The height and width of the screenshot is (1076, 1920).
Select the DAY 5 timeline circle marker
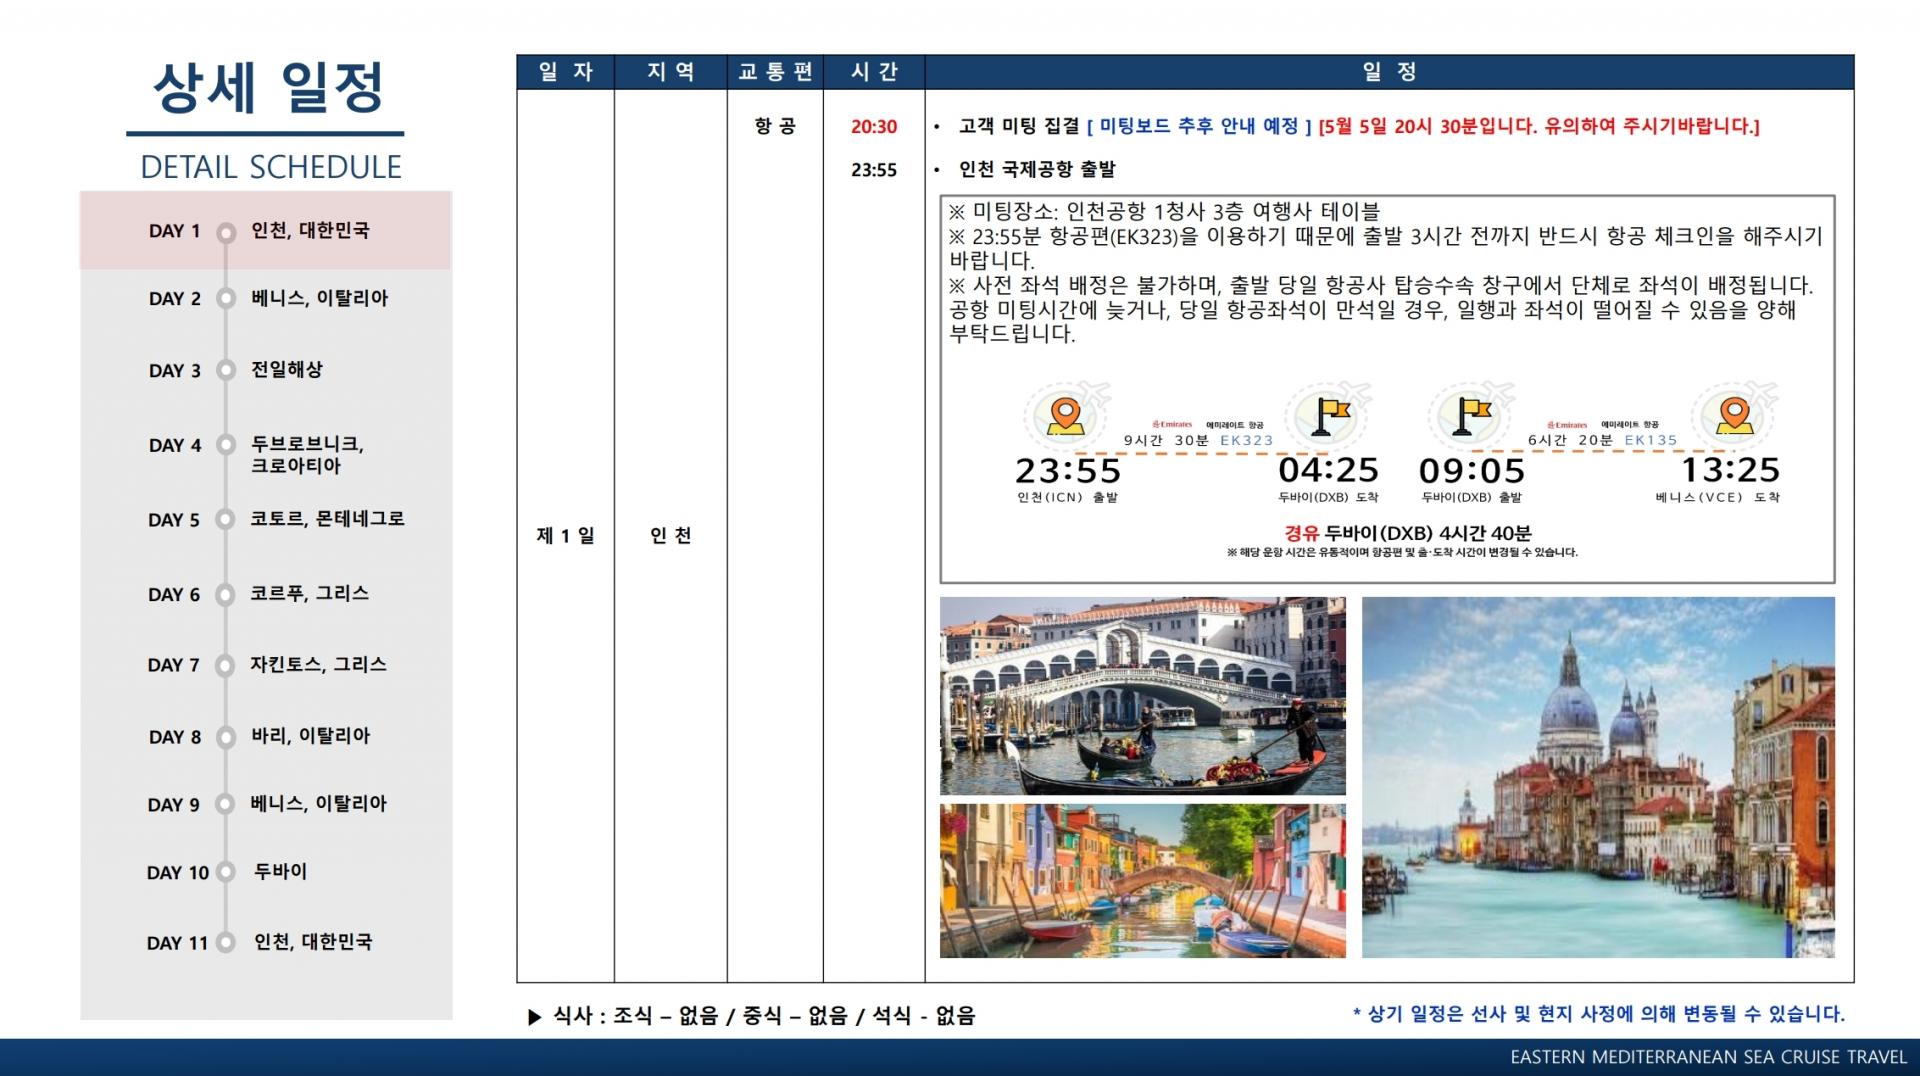226,520
